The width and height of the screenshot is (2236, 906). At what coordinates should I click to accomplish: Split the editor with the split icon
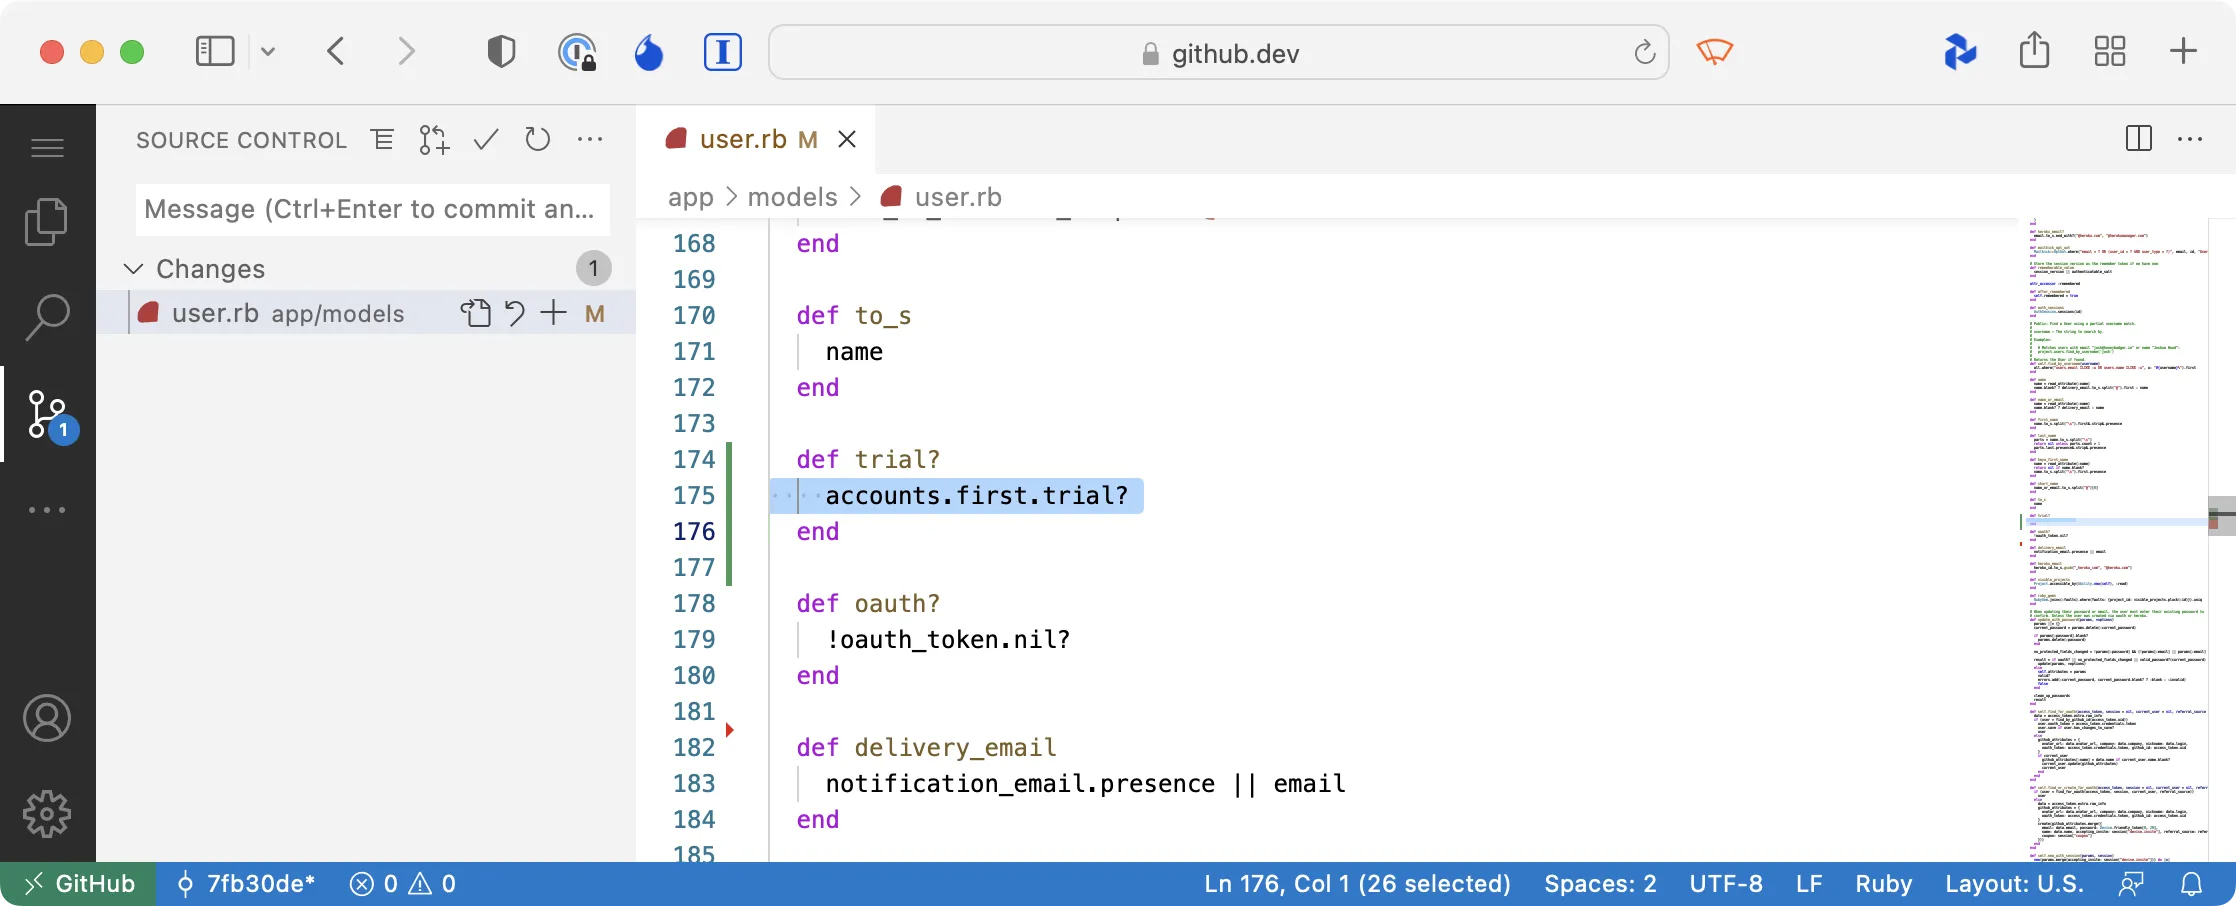click(2138, 139)
